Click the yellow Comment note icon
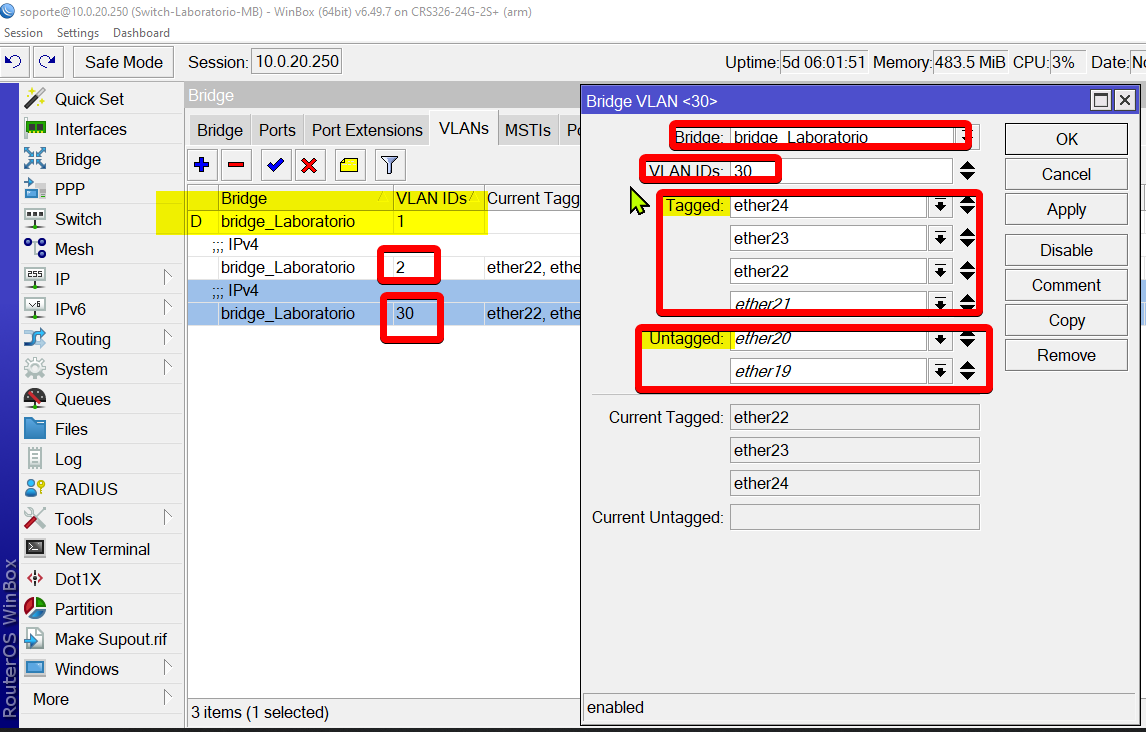Image resolution: width=1146 pixels, height=732 pixels. 349,165
